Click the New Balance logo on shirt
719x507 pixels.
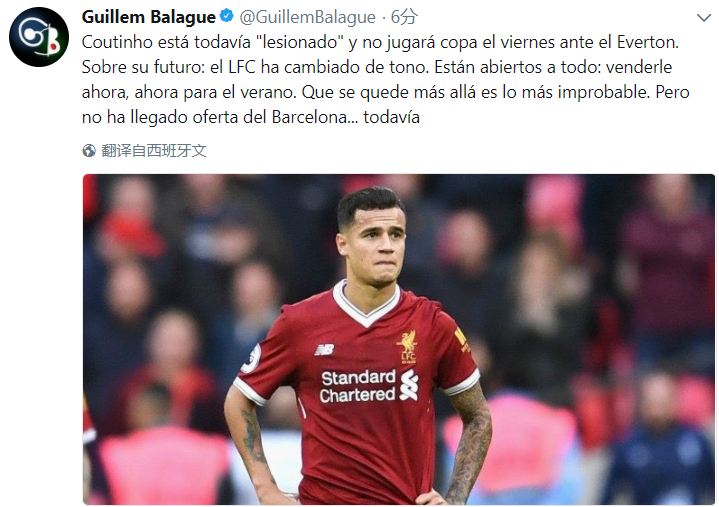pyautogui.click(x=325, y=350)
